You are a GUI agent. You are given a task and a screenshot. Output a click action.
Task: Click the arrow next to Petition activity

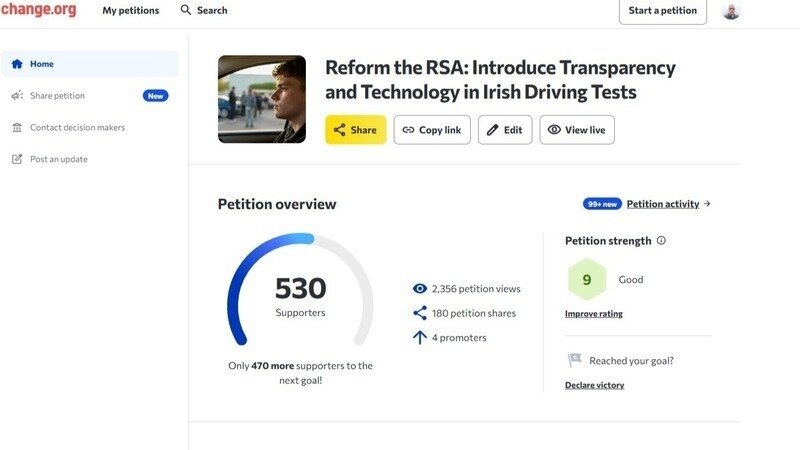(x=707, y=204)
